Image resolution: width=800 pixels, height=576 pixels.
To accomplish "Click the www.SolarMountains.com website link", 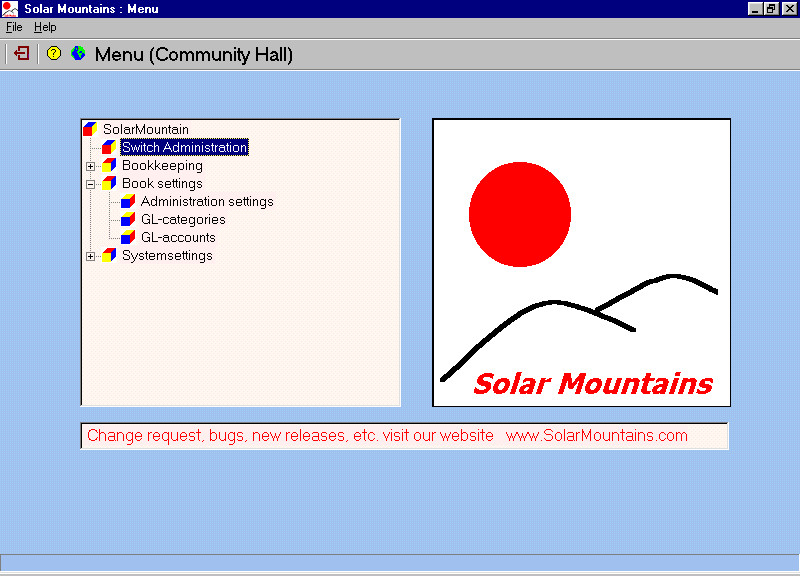I will coord(596,435).
